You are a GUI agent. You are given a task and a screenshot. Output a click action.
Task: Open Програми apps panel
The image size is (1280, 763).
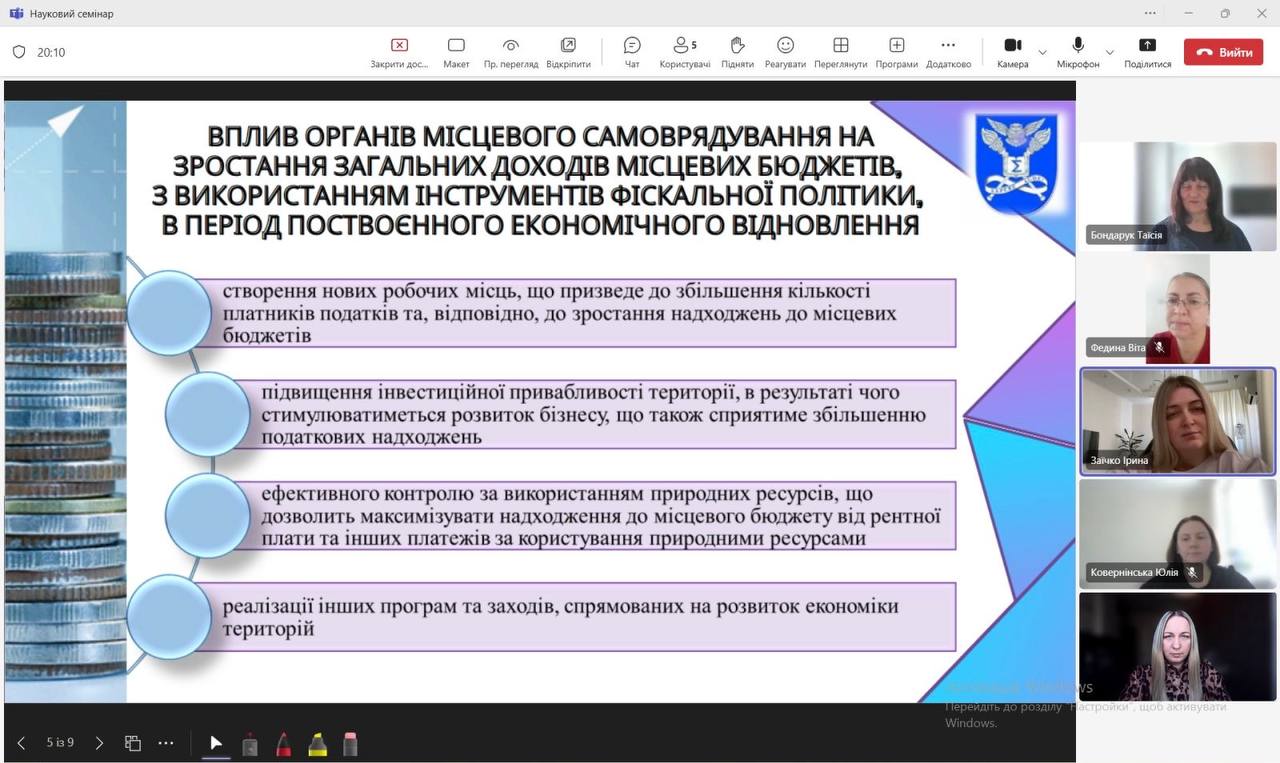pyautogui.click(x=896, y=52)
